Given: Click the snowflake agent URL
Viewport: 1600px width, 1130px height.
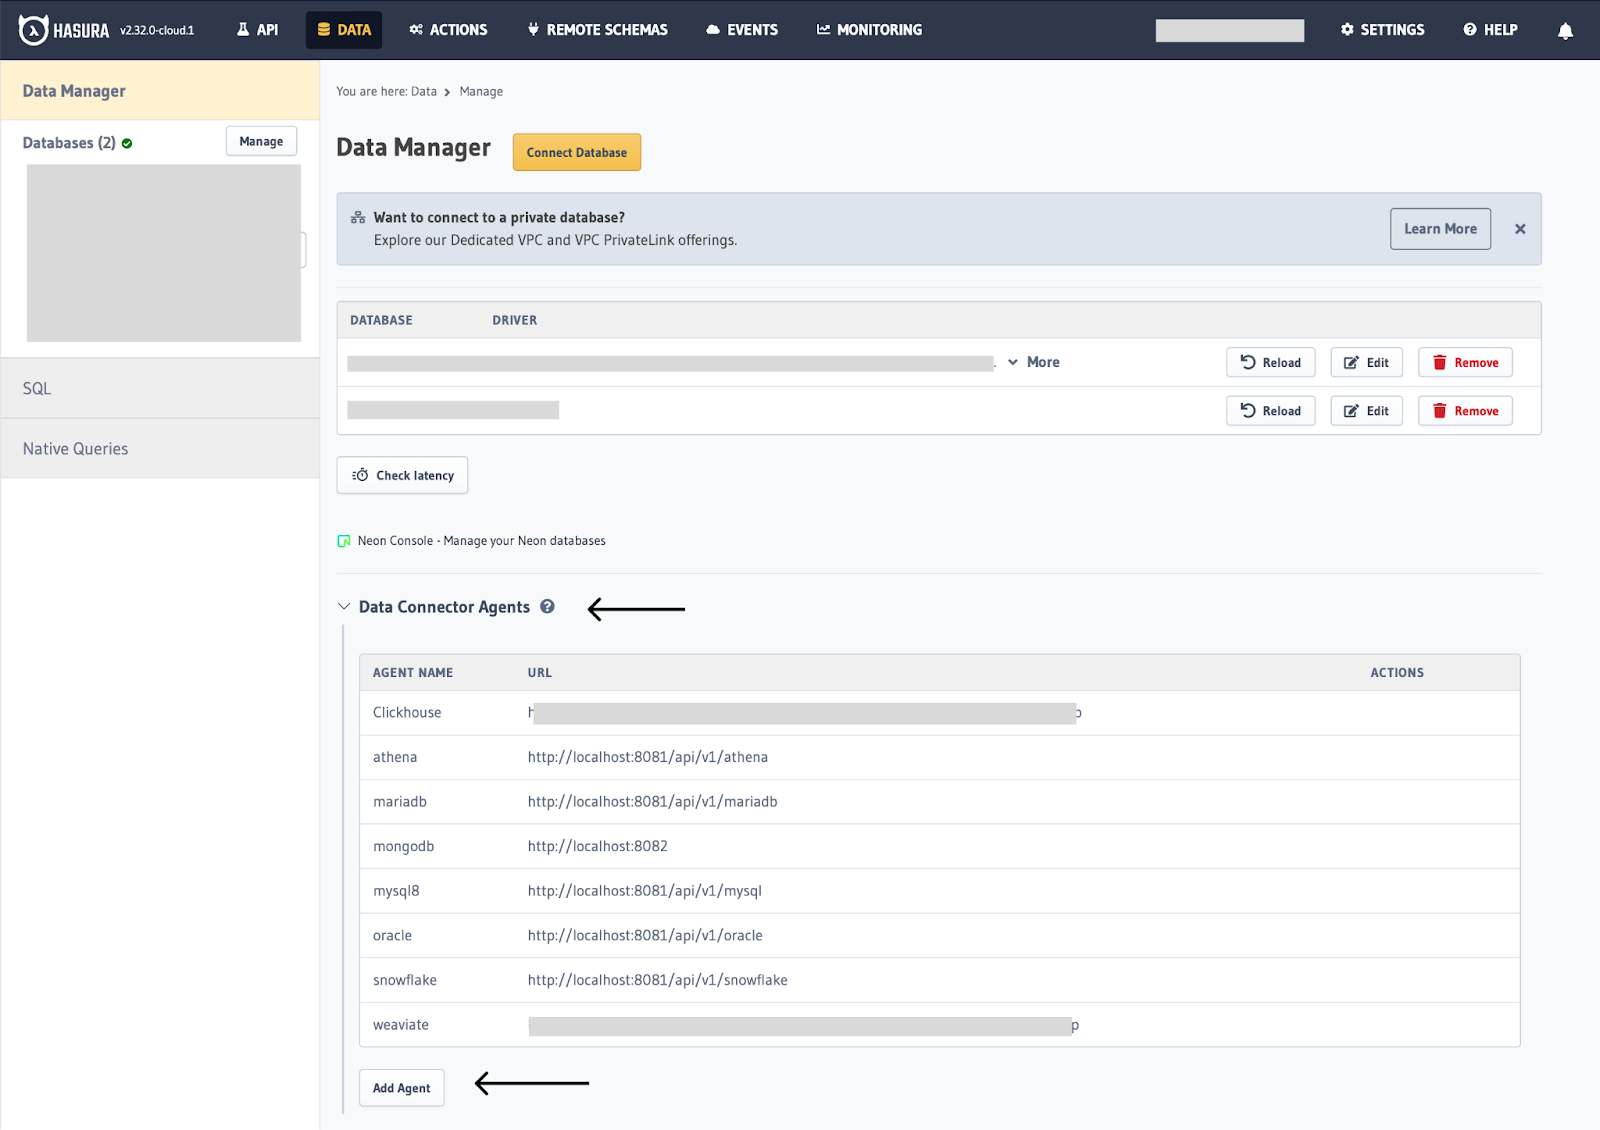Looking at the screenshot, I should click(657, 980).
